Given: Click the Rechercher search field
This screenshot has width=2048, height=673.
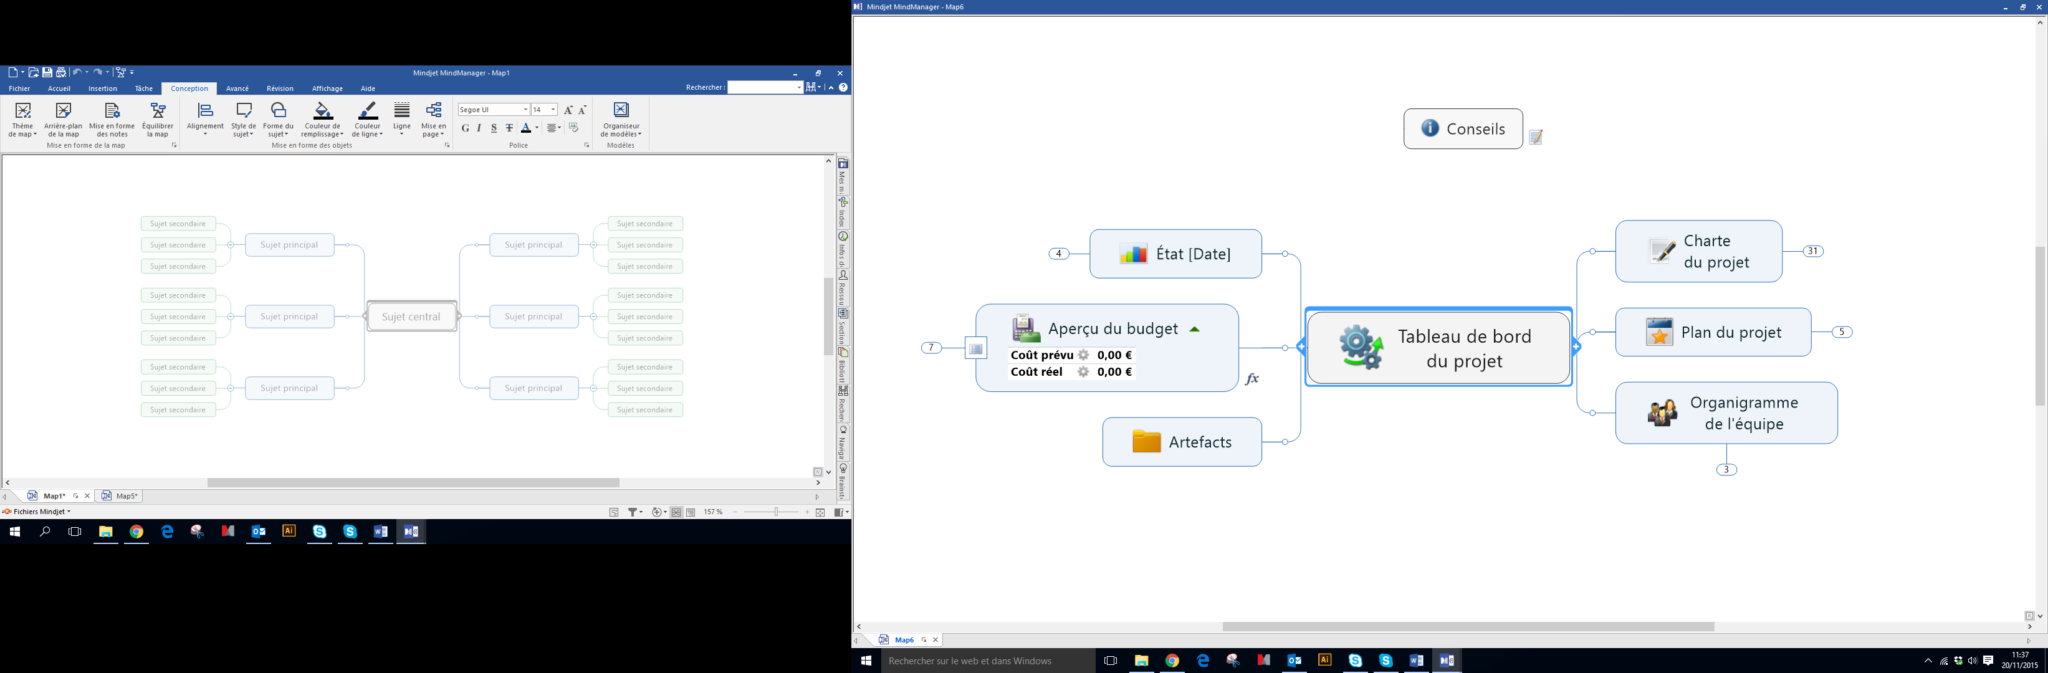Looking at the screenshot, I should pyautogui.click(x=763, y=88).
